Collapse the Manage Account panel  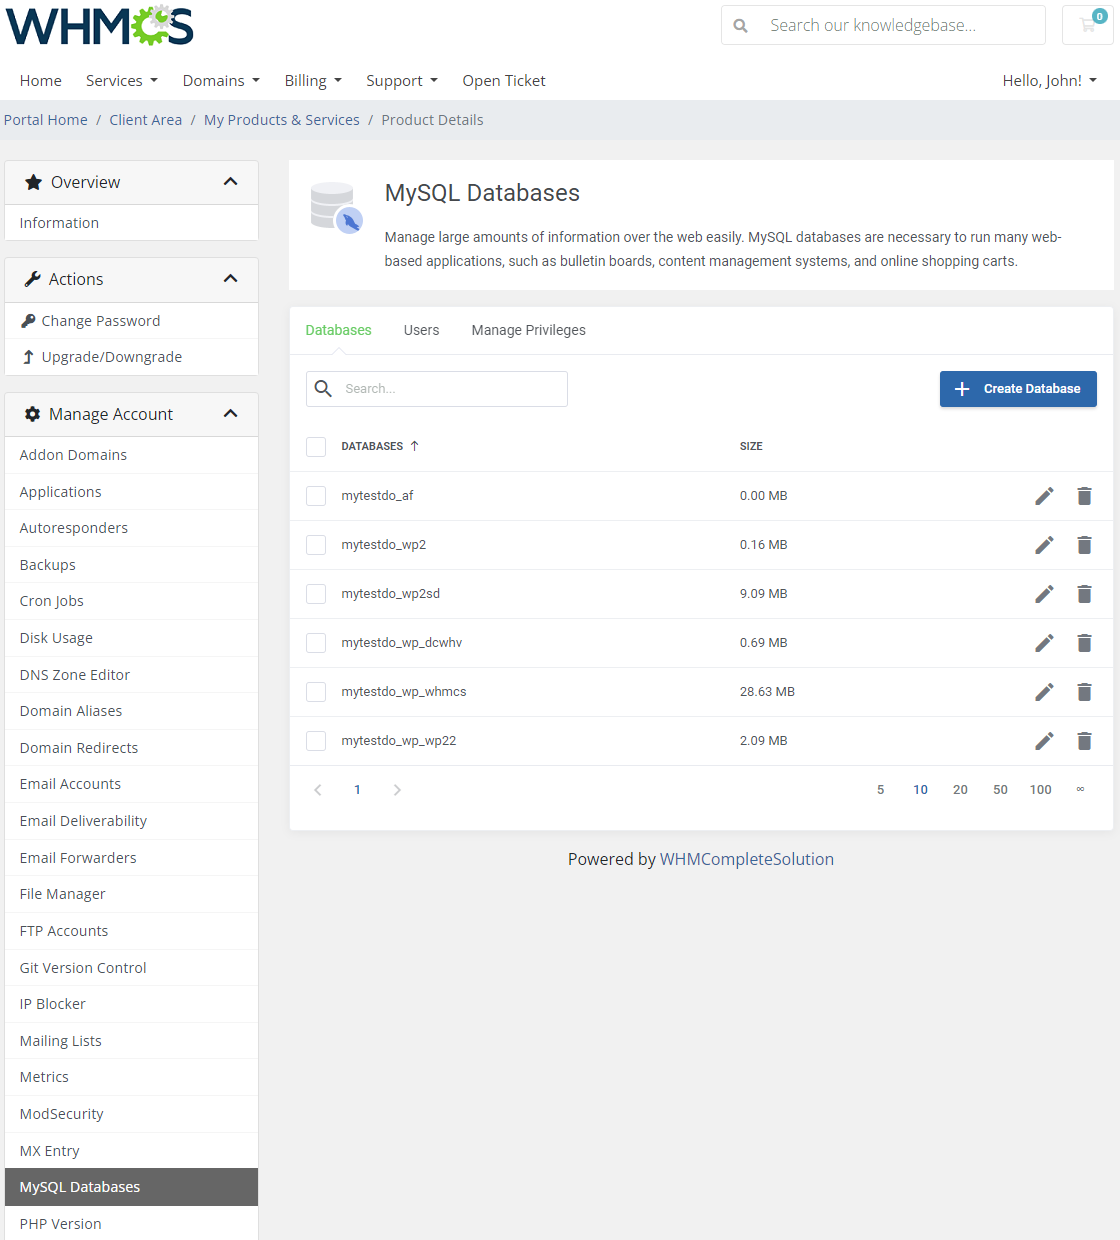231,414
